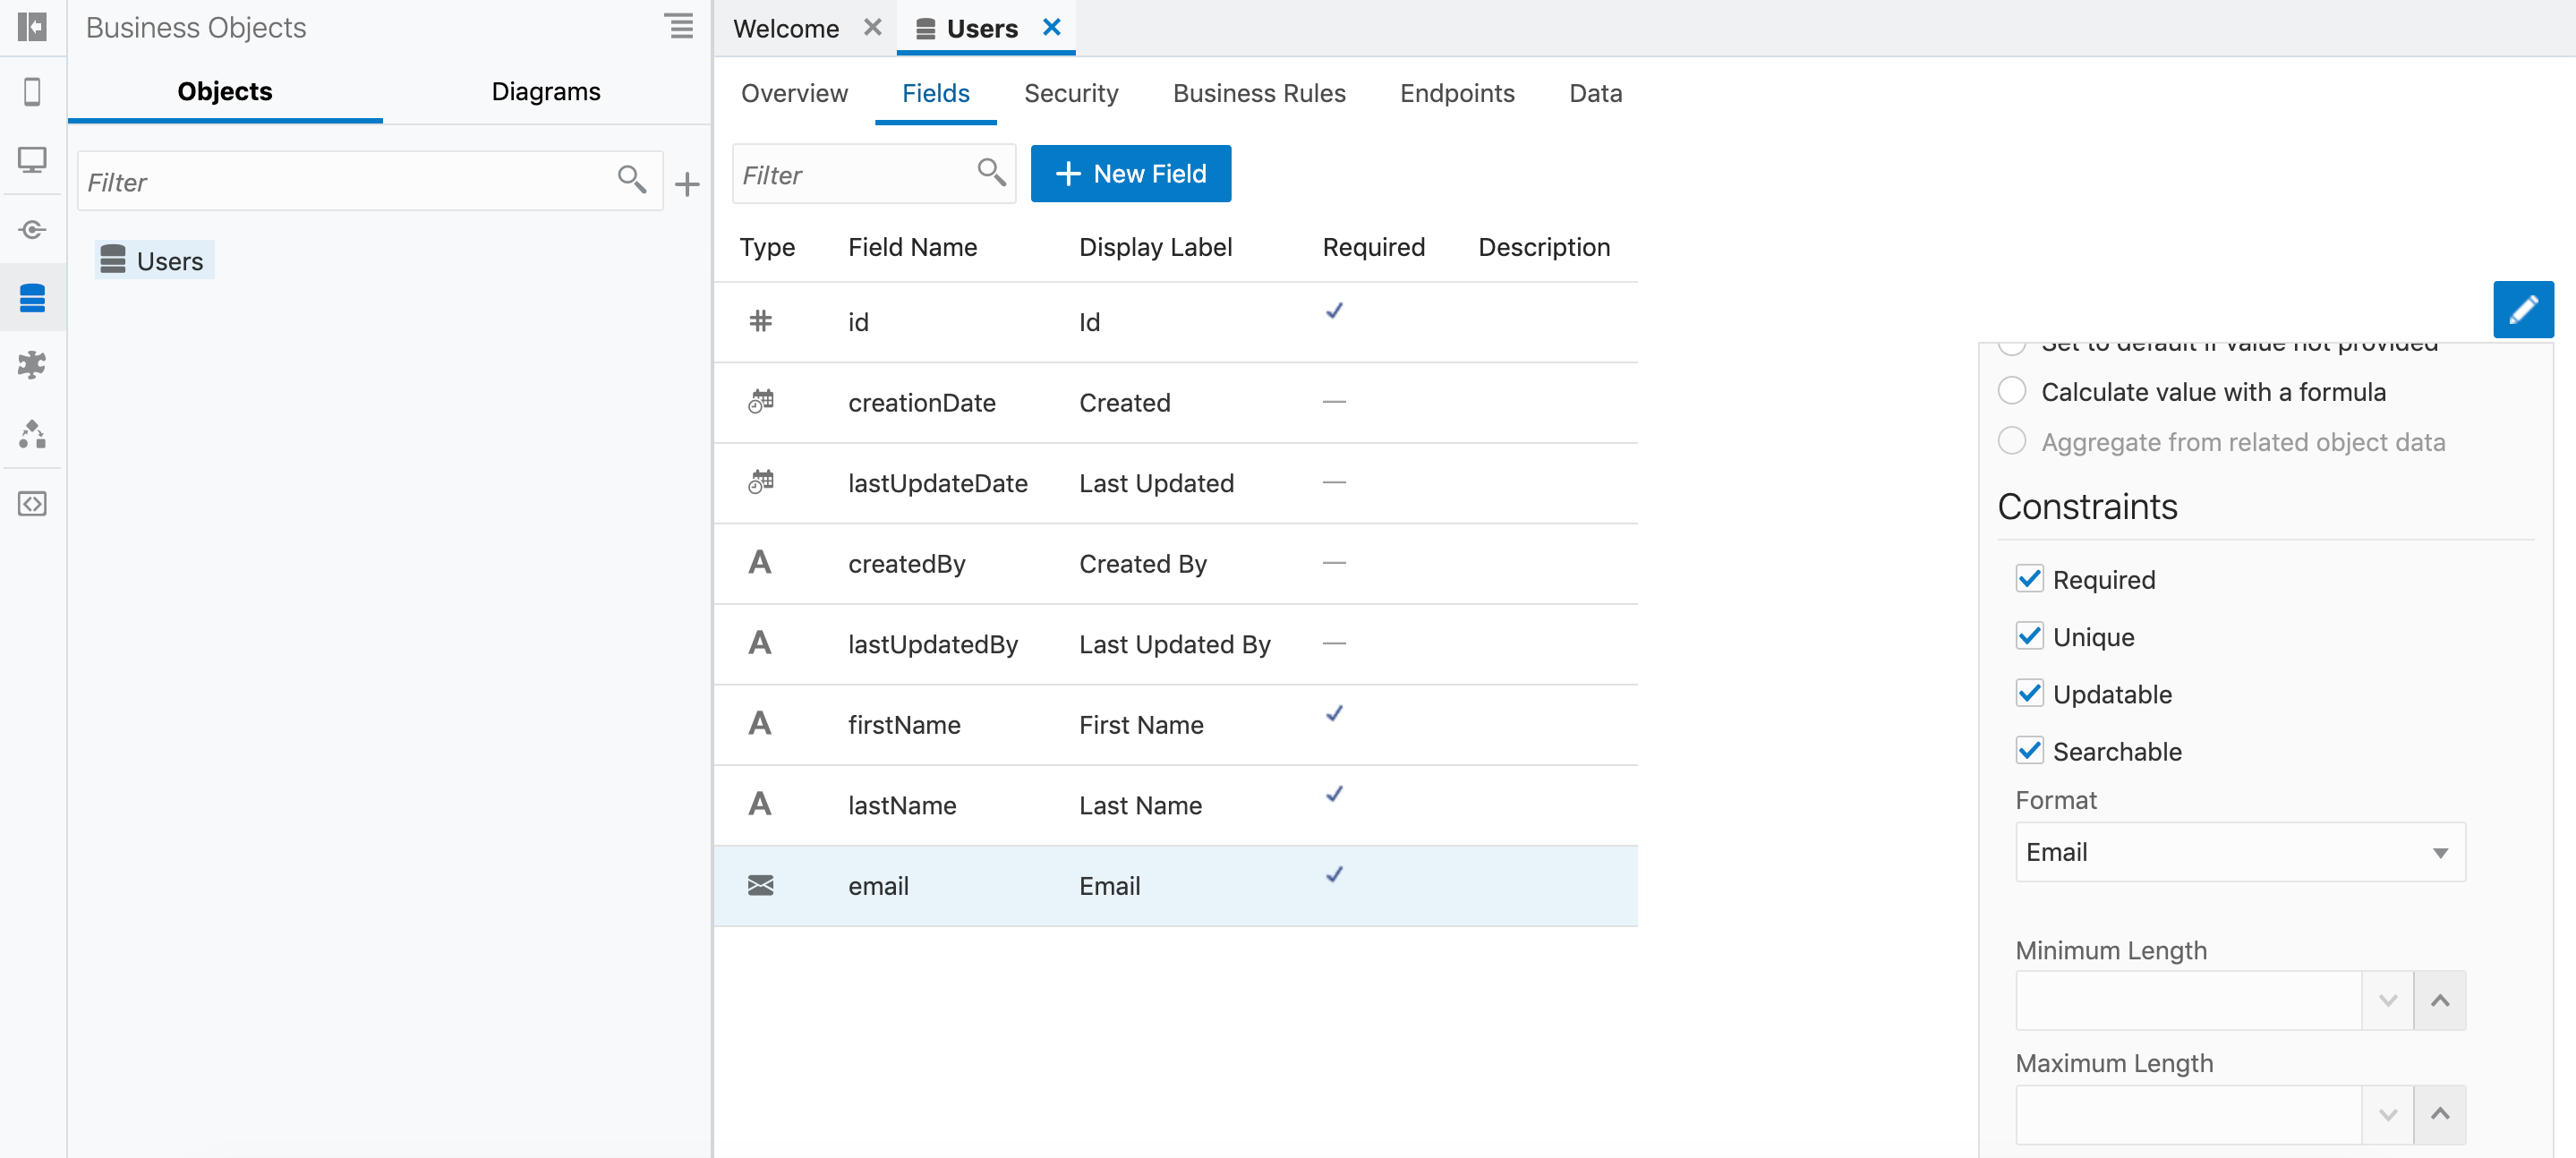Open Processes navigator icon
The height and width of the screenshot is (1158, 2576).
coord(32,434)
